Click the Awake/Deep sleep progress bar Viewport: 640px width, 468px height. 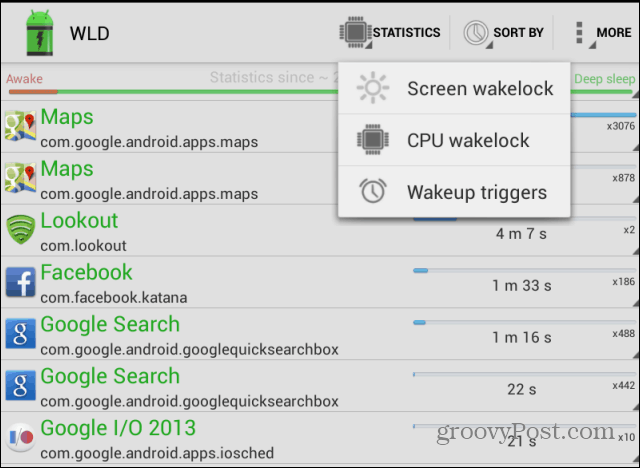(320, 92)
